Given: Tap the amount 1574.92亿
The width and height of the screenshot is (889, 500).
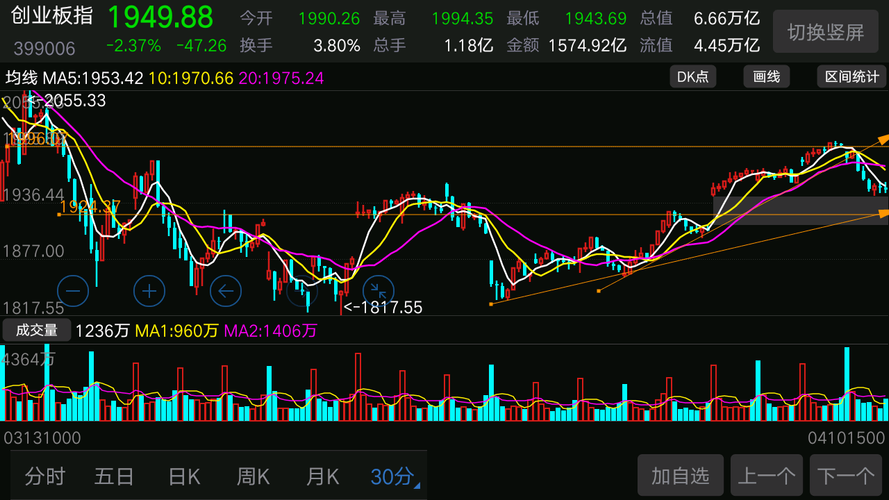Looking at the screenshot, I should pyautogui.click(x=587, y=45).
